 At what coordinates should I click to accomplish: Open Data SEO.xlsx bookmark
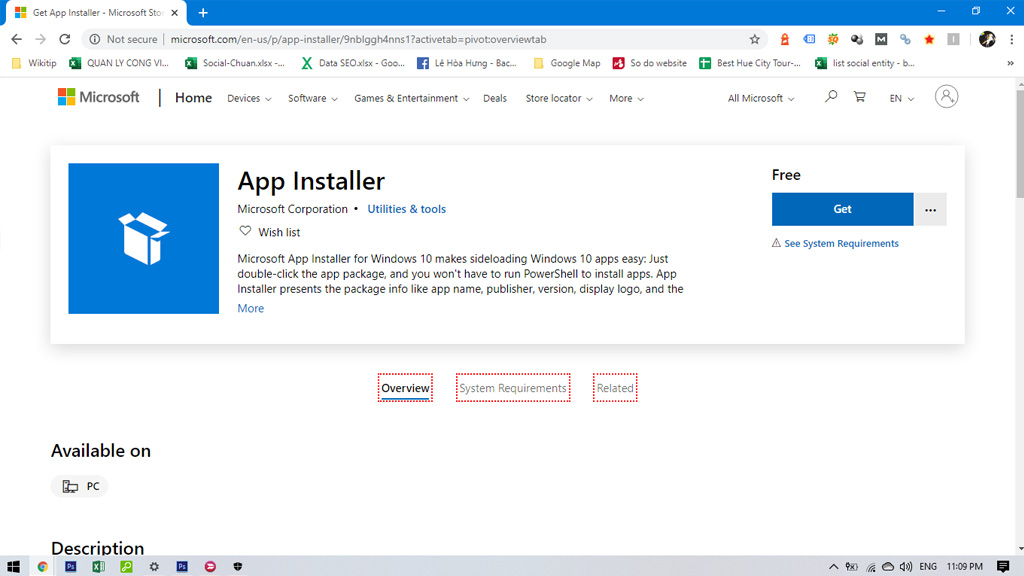click(353, 63)
